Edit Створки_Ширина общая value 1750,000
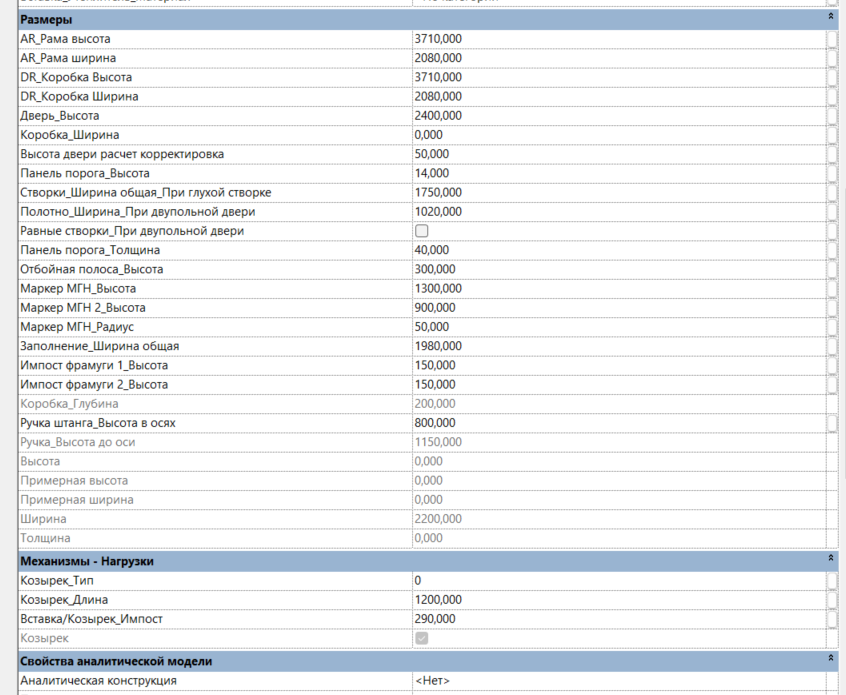 pyautogui.click(x=619, y=193)
